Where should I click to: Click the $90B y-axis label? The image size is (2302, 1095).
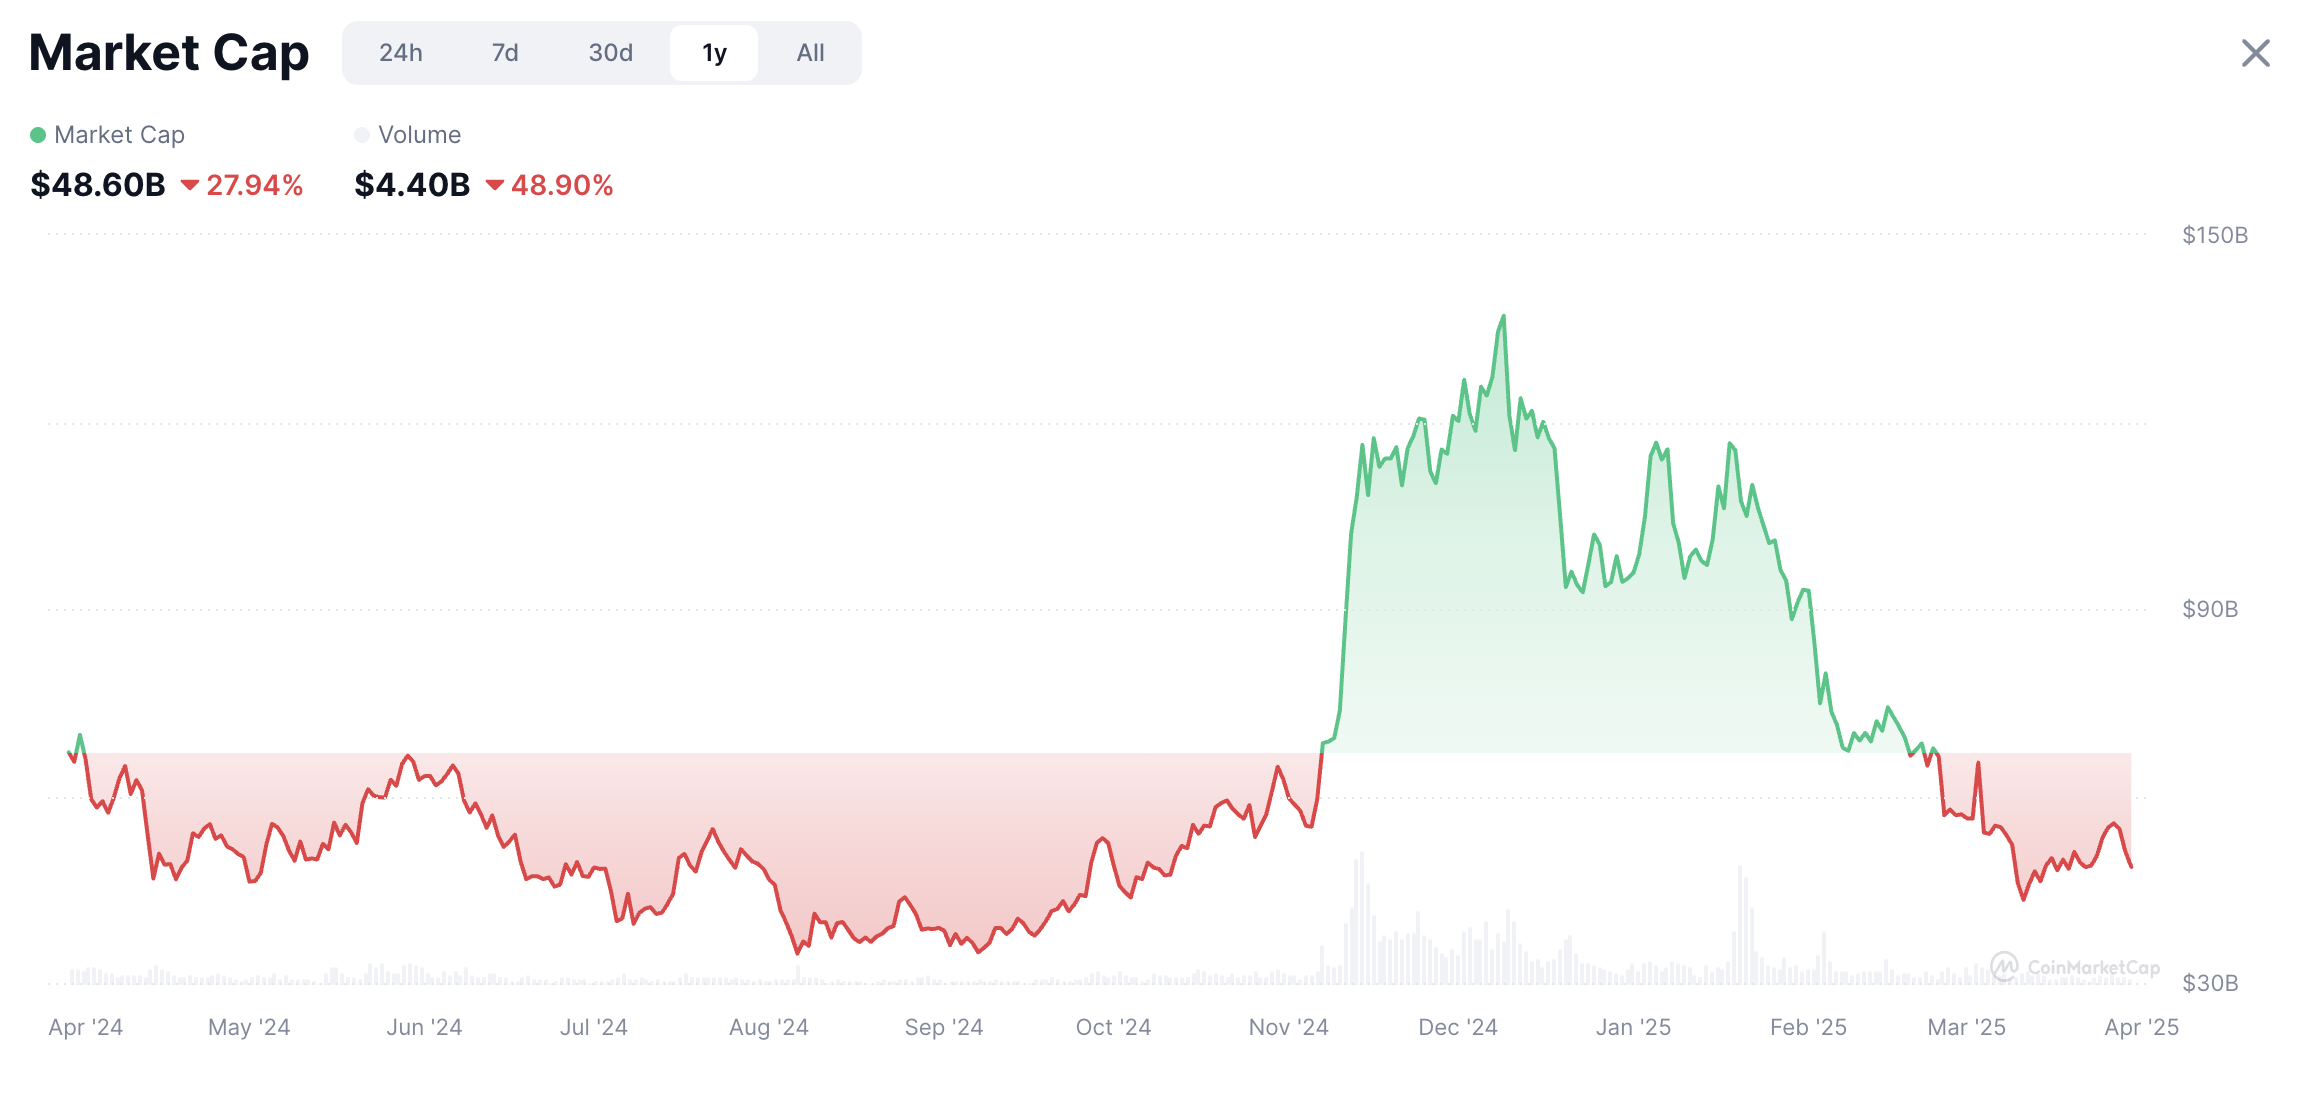[x=2212, y=608]
